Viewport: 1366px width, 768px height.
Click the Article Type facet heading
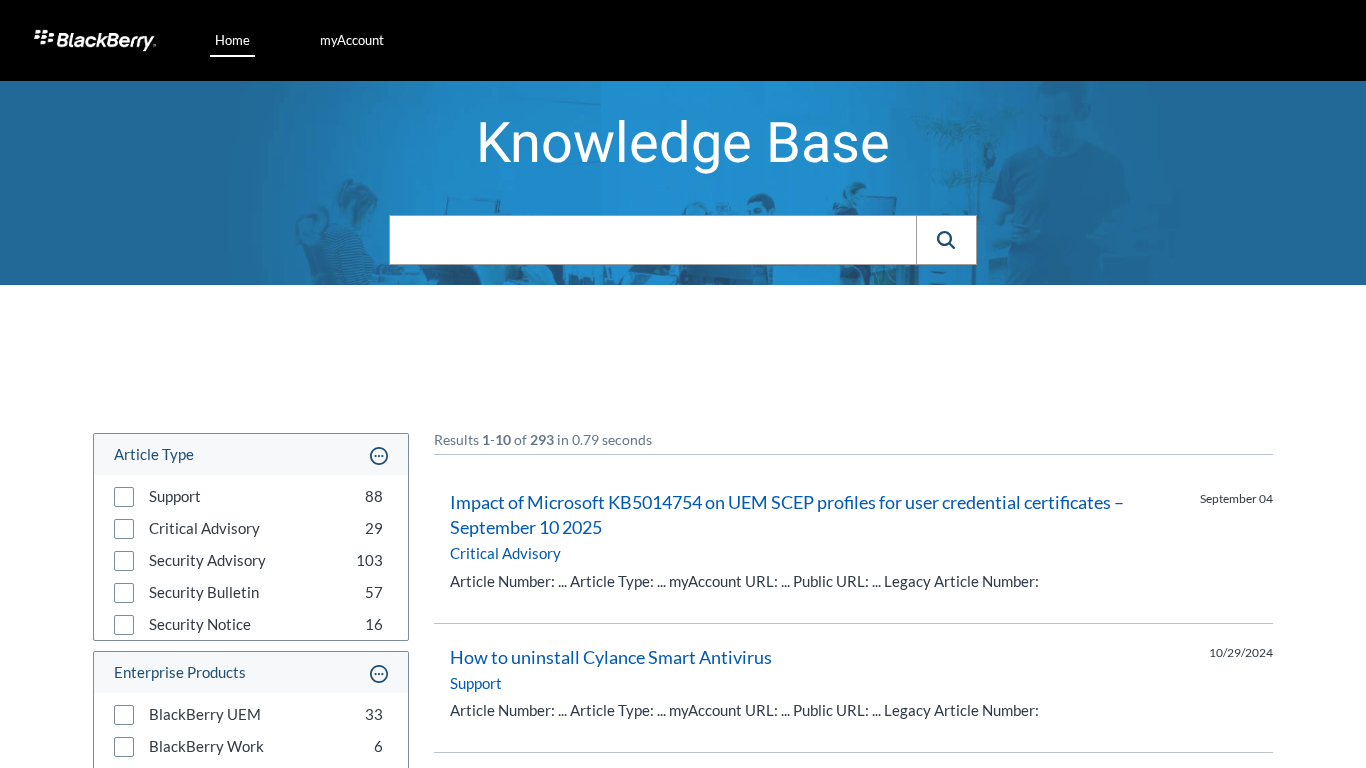[154, 455]
